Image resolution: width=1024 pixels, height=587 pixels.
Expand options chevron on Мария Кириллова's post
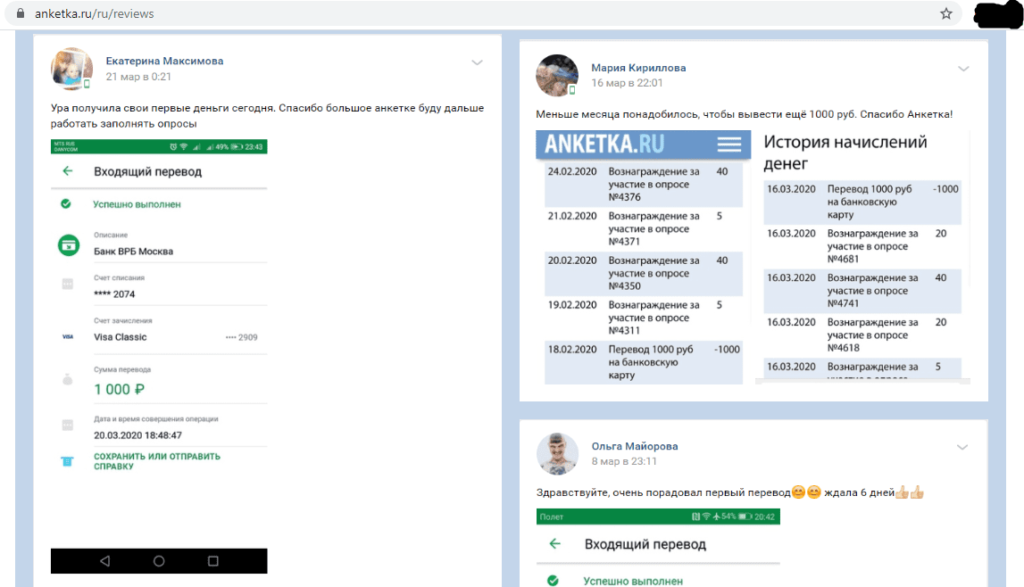point(963,69)
